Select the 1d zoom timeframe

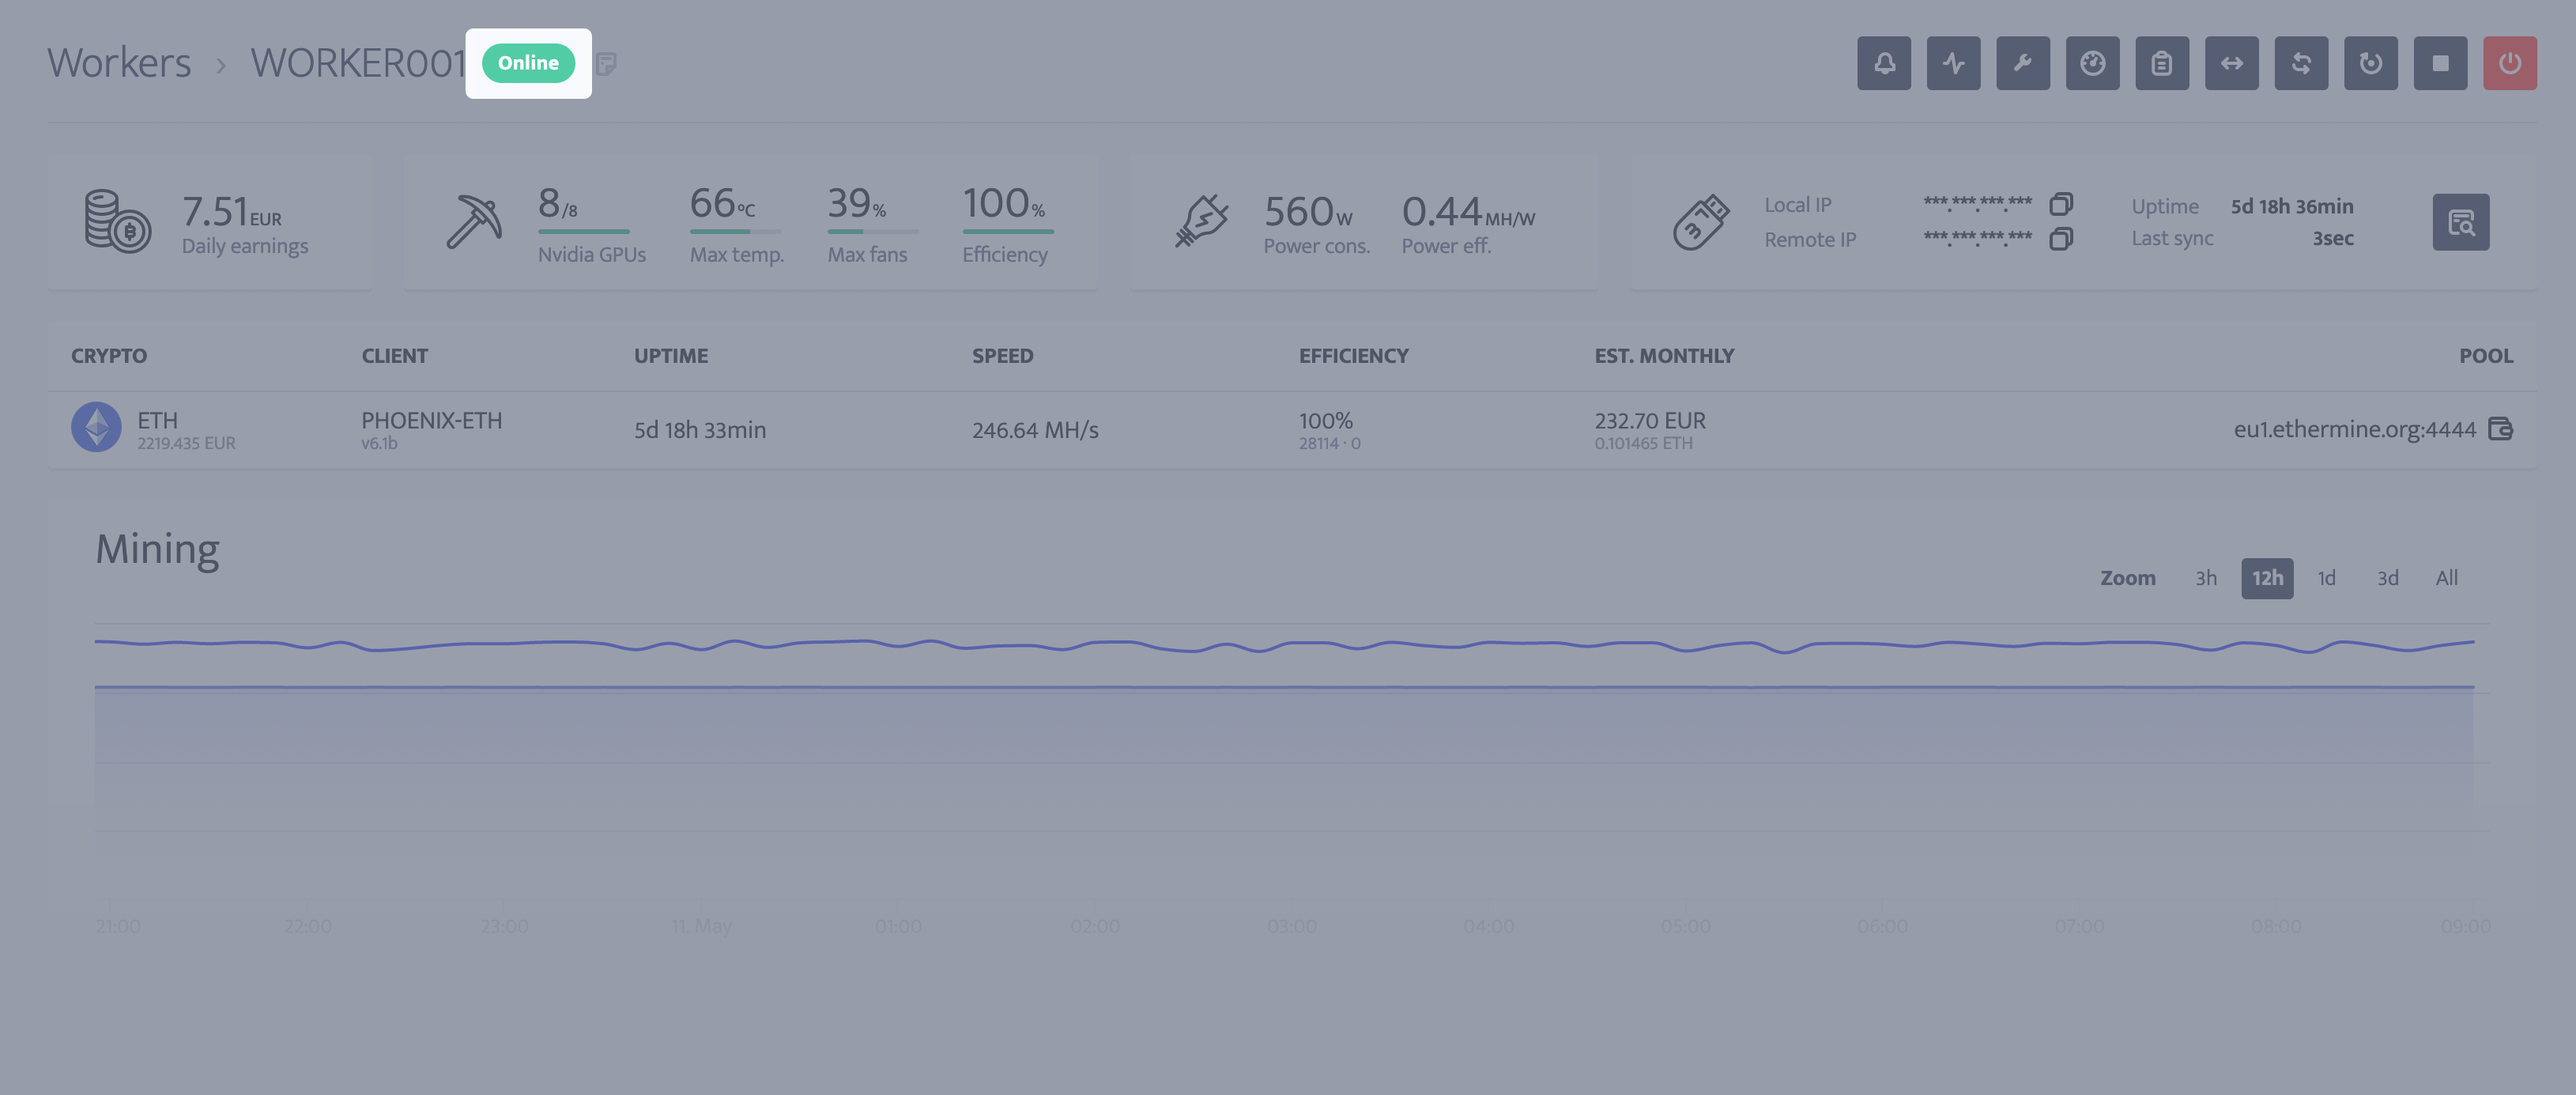tap(2326, 579)
